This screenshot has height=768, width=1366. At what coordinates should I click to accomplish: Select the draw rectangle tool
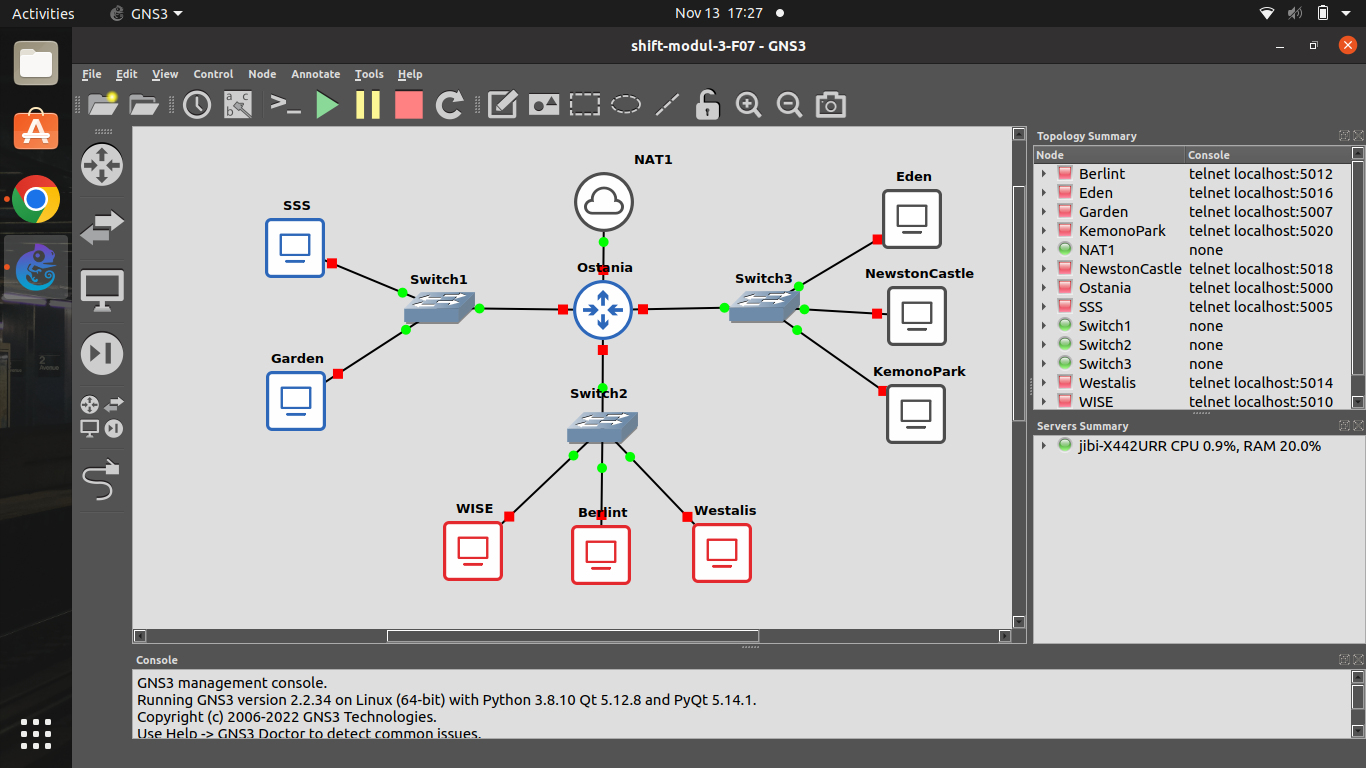585,104
